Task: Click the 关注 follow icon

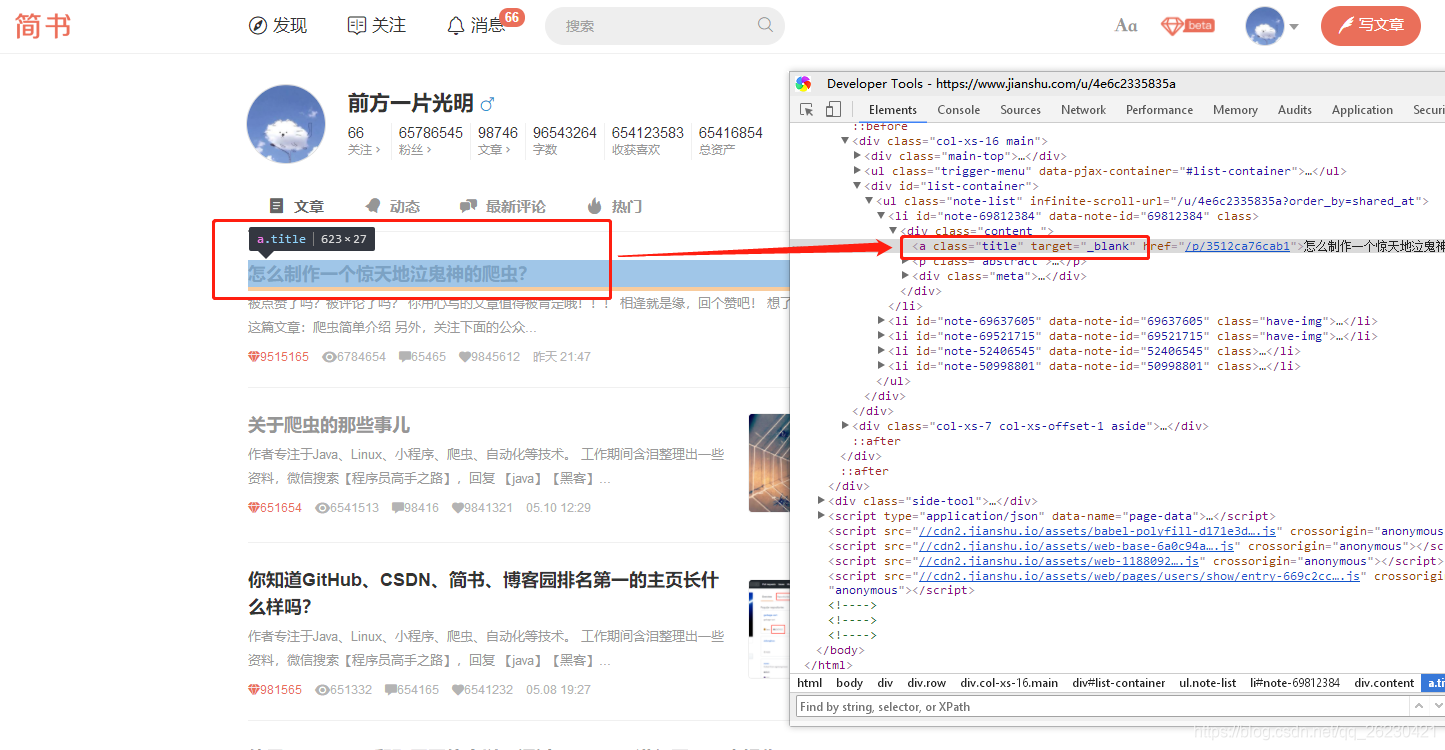Action: click(355, 26)
